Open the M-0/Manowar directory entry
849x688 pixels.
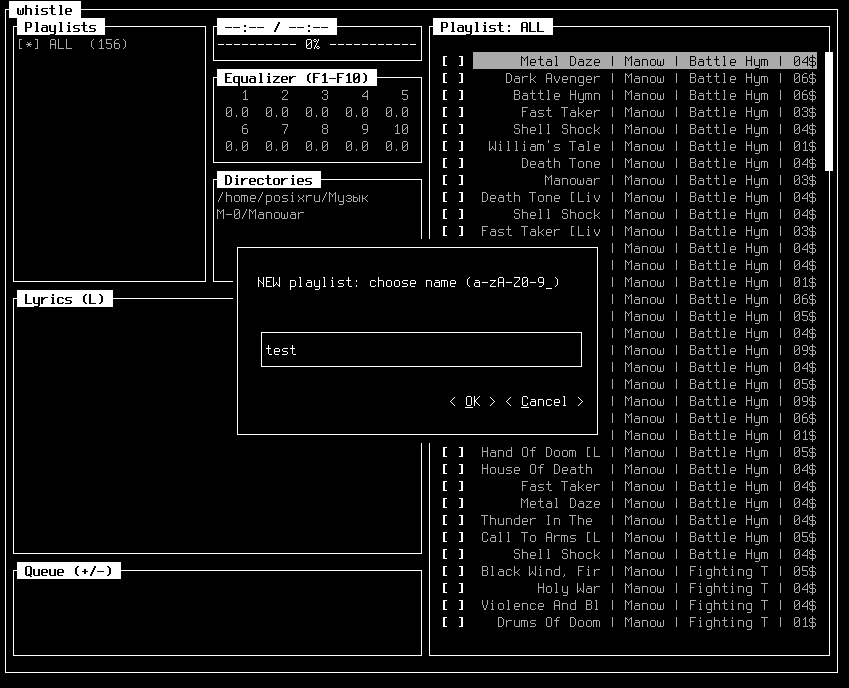[x=260, y=214]
